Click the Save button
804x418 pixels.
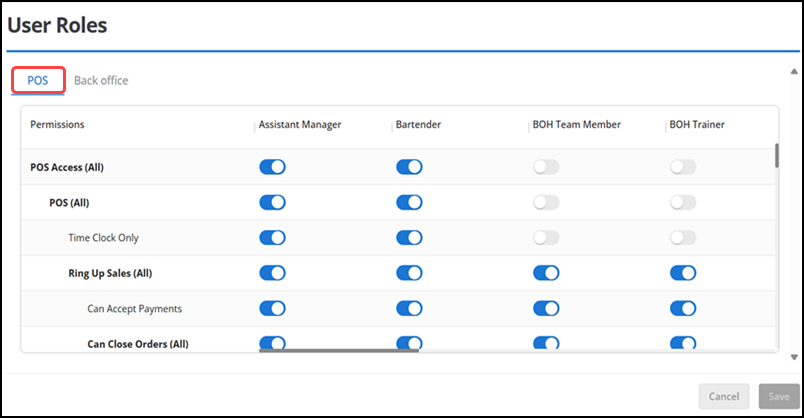click(x=779, y=396)
